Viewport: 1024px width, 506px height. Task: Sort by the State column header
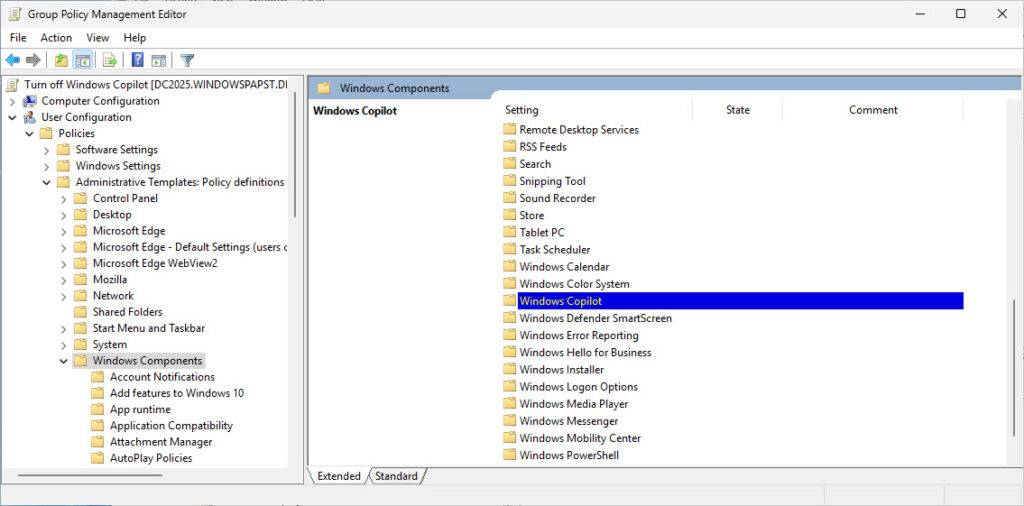point(737,110)
